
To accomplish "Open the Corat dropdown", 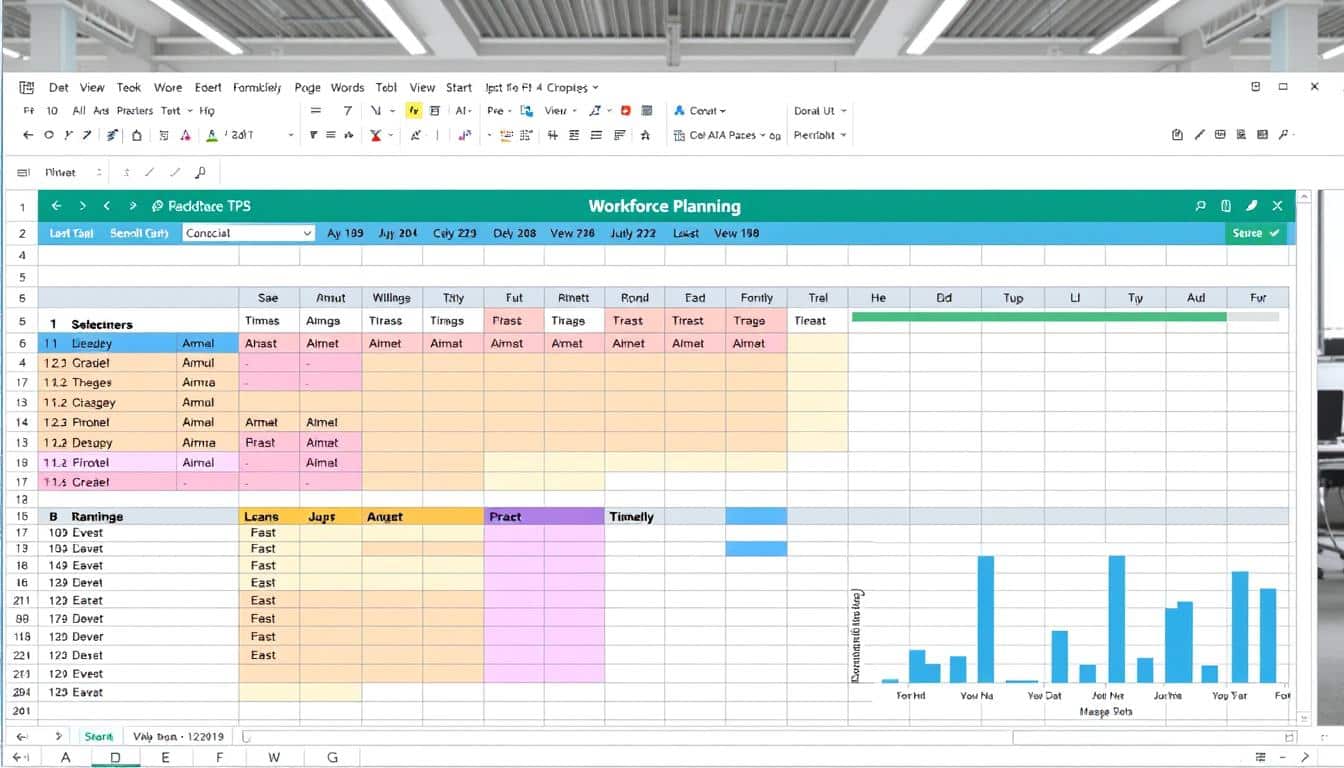I will [700, 111].
